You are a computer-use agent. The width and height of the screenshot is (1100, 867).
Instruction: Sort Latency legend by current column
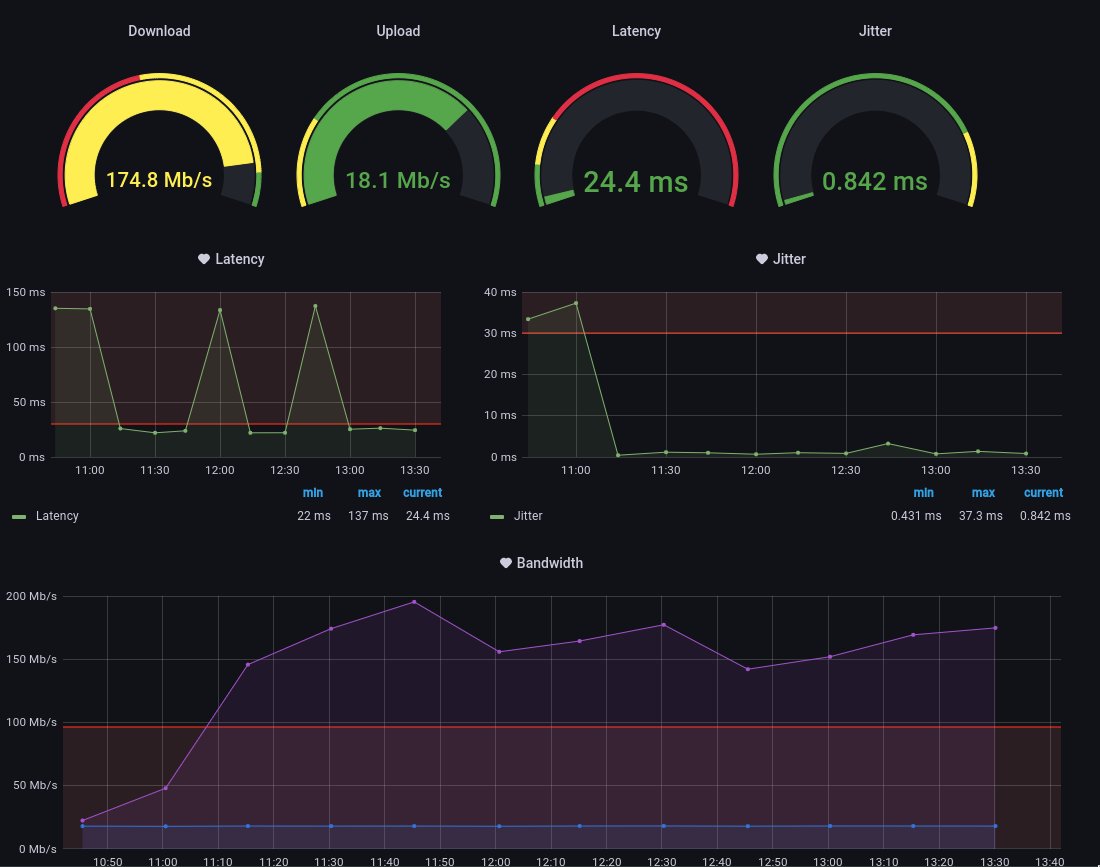click(422, 492)
